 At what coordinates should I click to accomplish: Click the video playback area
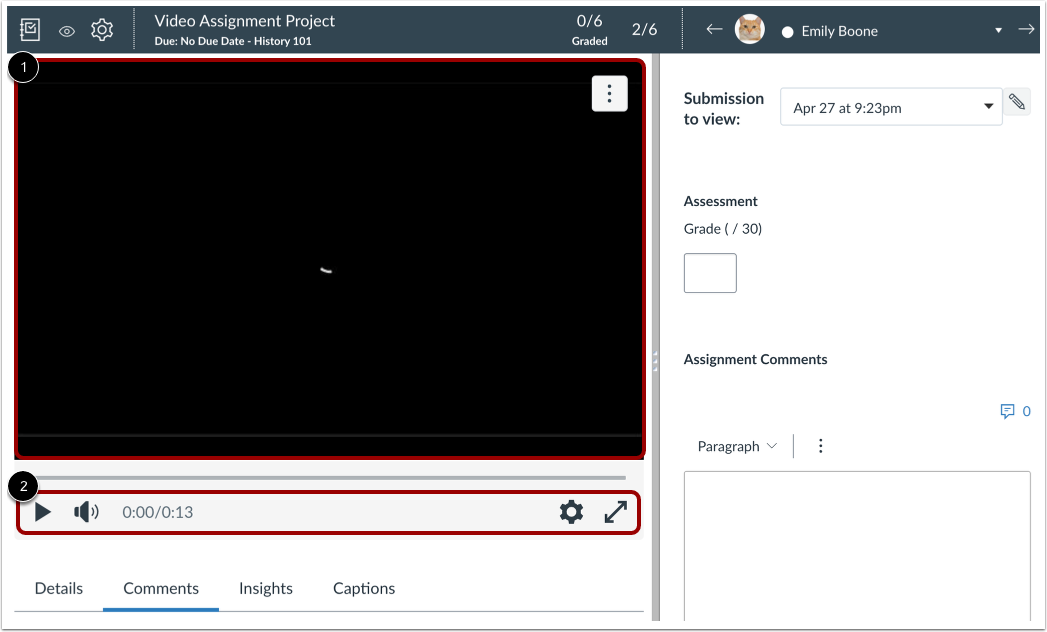329,259
